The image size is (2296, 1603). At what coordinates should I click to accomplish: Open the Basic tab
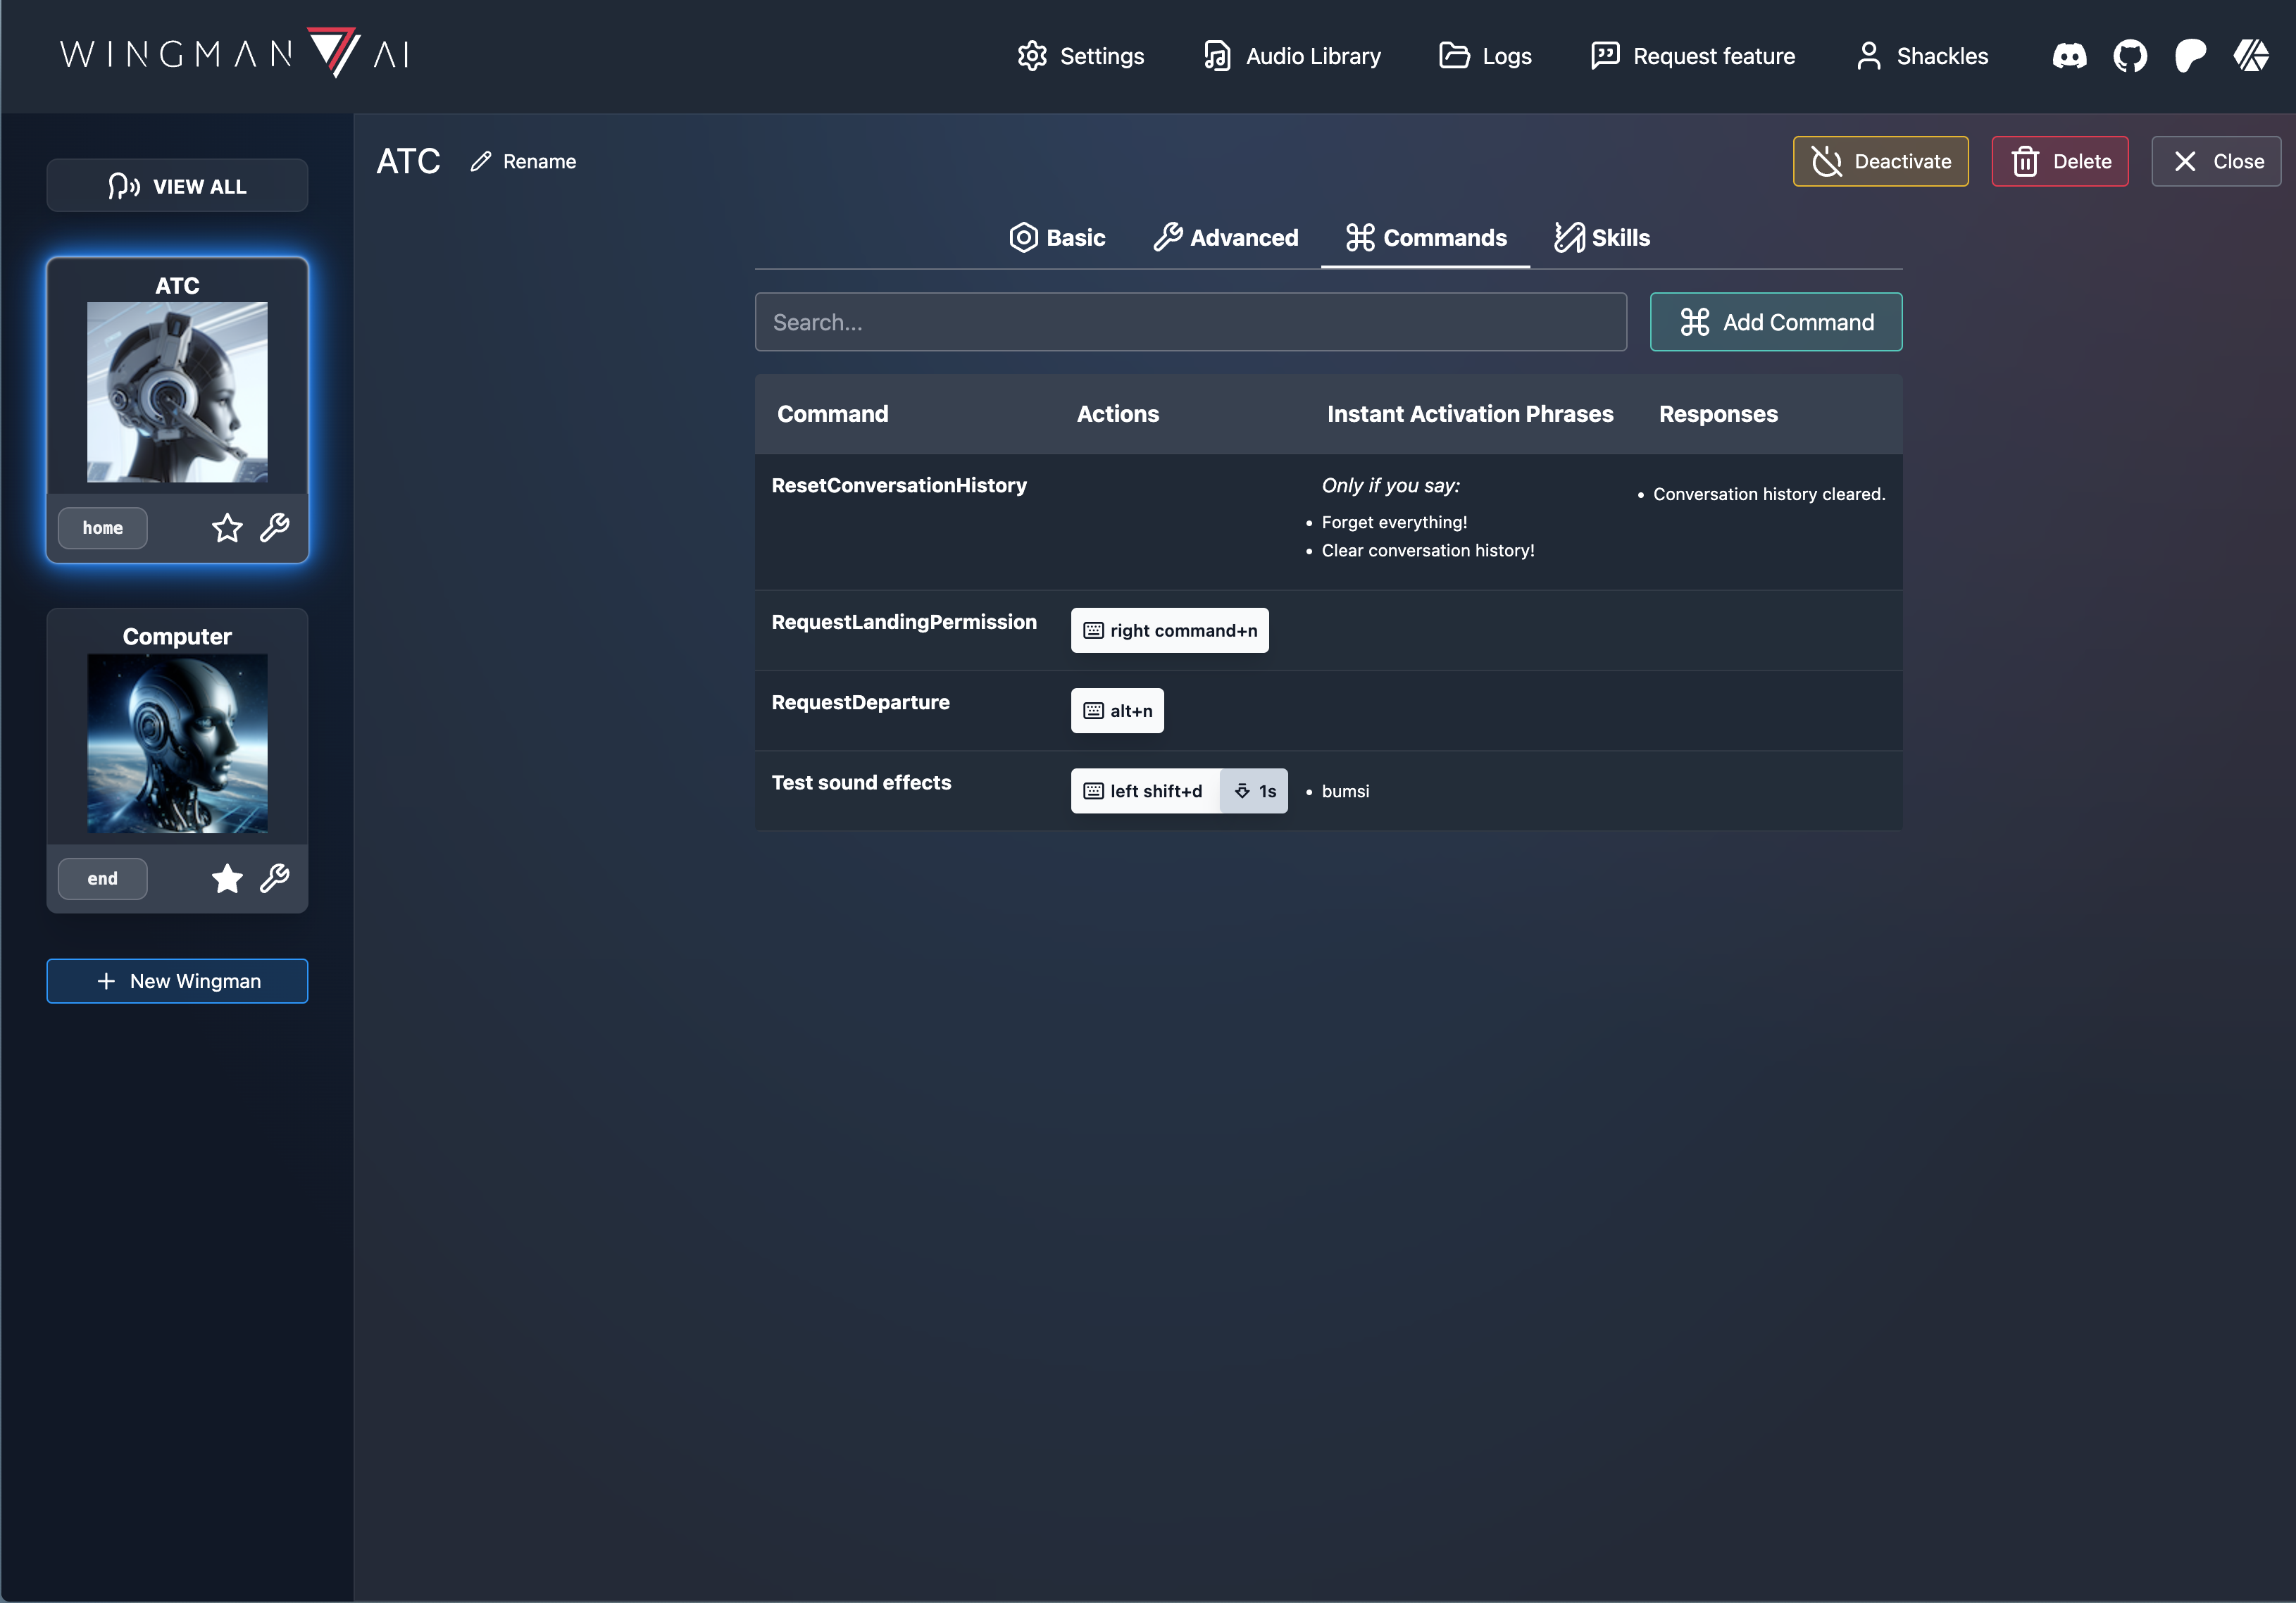1057,238
